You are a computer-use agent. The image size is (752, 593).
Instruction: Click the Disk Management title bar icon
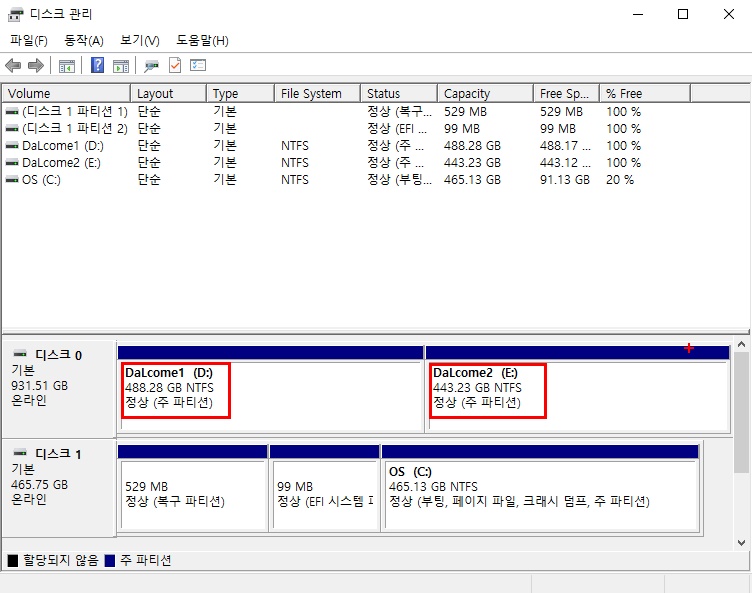(15, 14)
